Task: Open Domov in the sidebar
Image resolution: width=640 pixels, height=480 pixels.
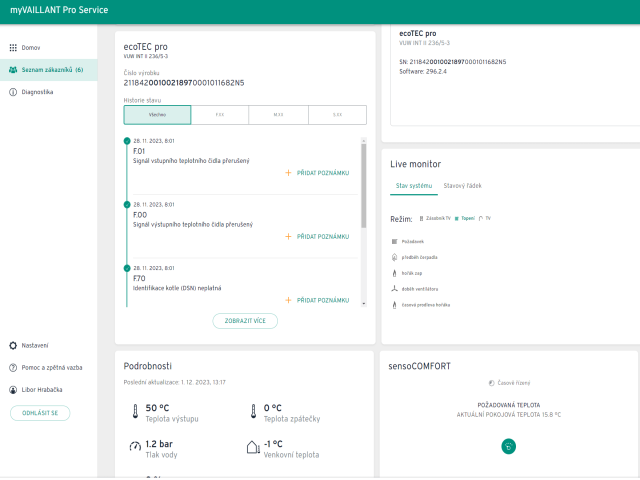Action: tap(49, 48)
